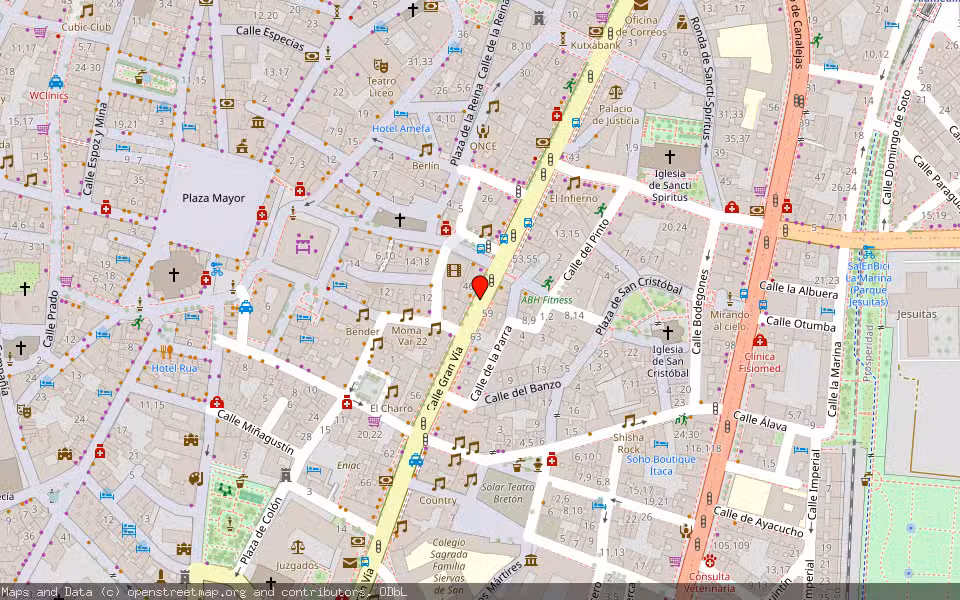This screenshot has width=960, height=600.
Task: Select the Plaza de Colón label
Action: pyautogui.click(x=261, y=530)
